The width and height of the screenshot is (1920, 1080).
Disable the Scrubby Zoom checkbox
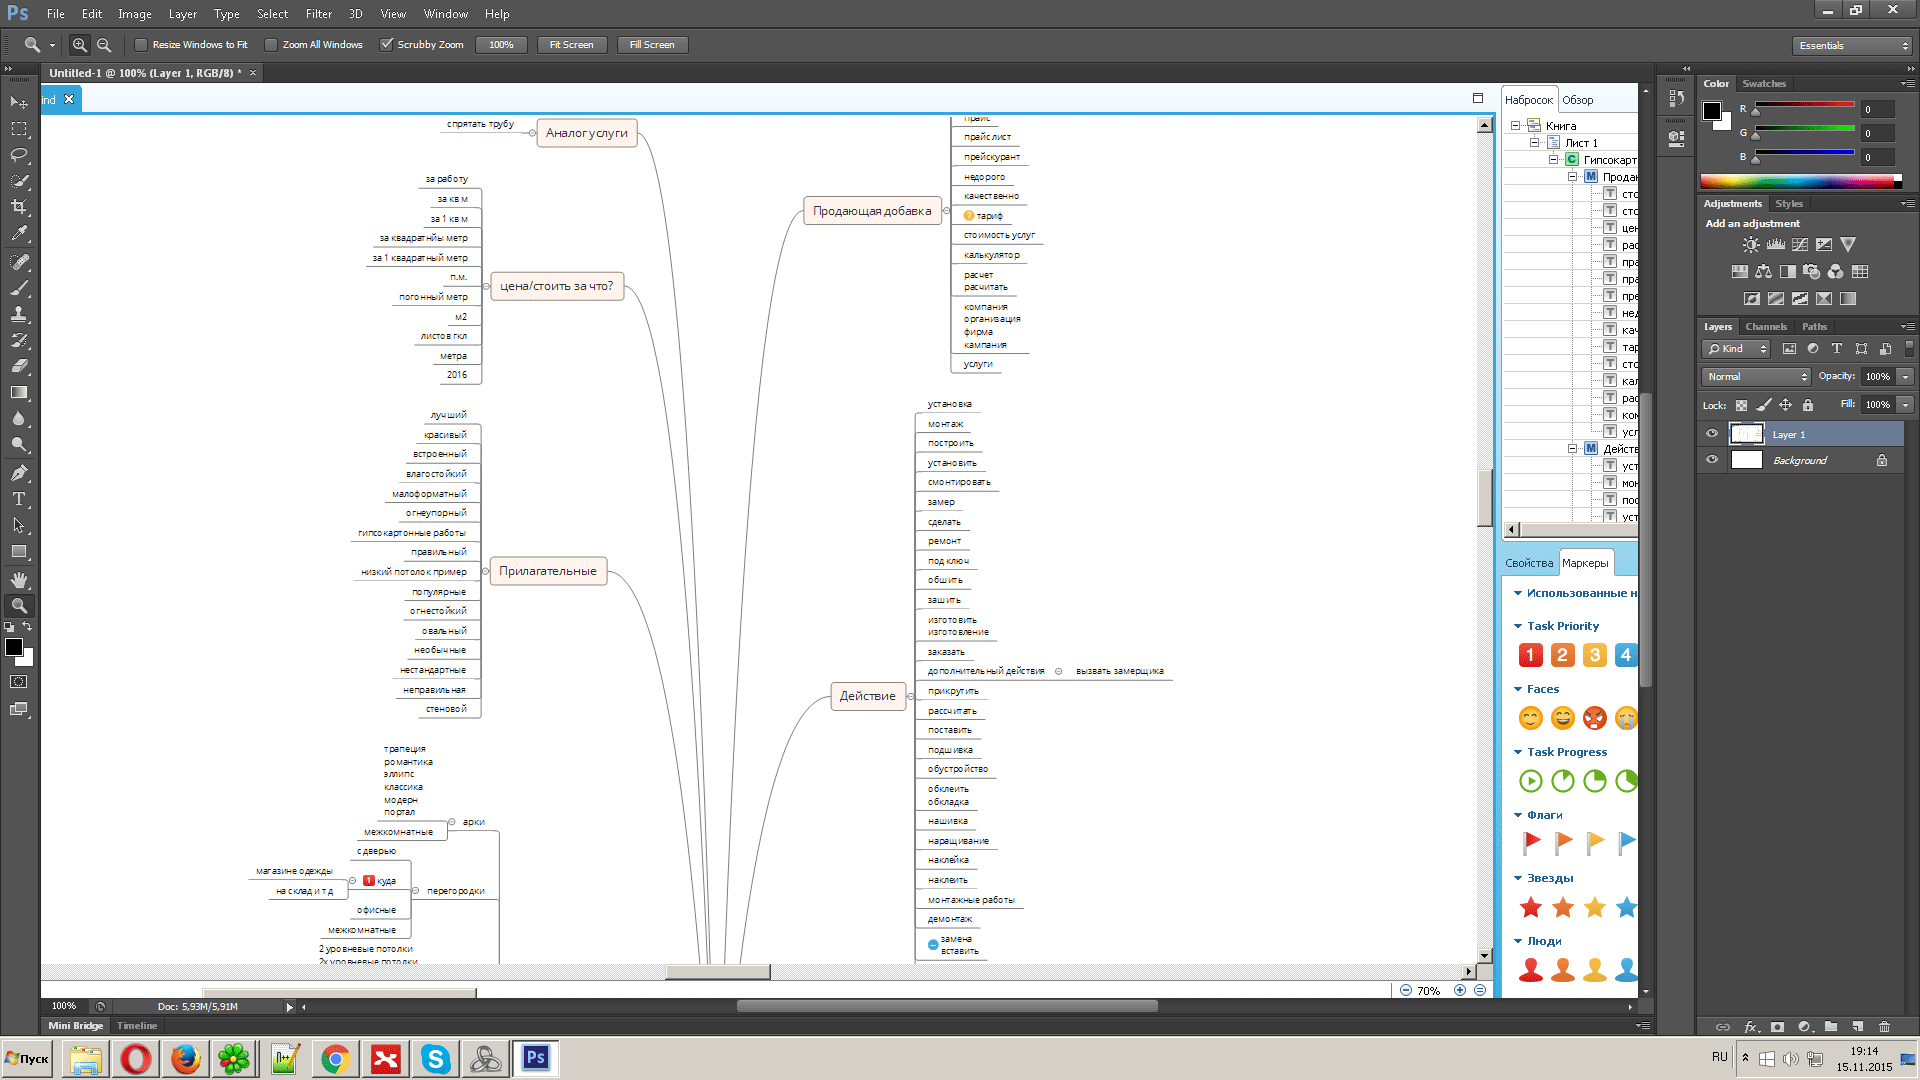[x=386, y=45]
